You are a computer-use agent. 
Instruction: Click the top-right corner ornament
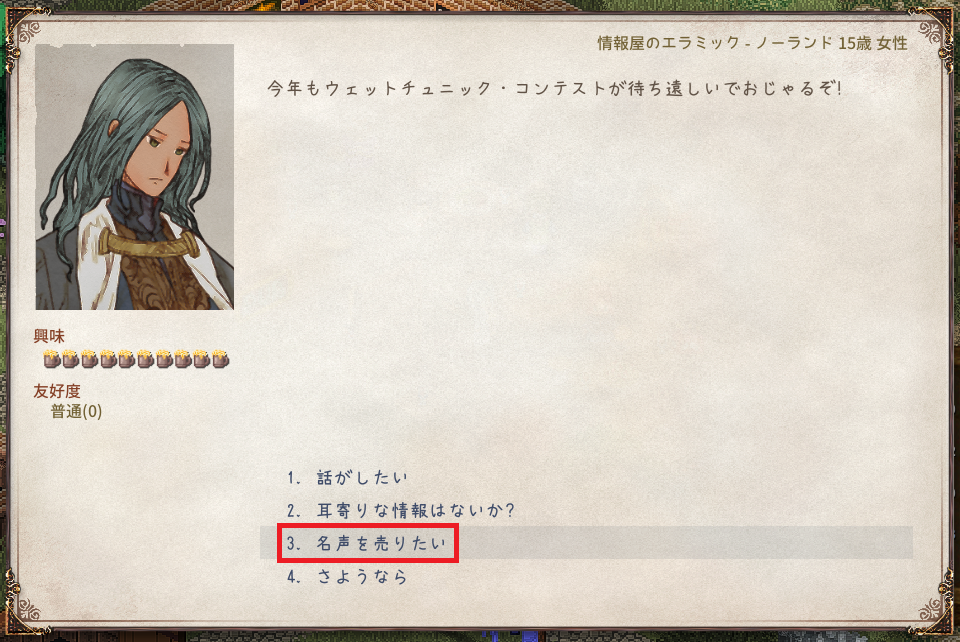[934, 31]
